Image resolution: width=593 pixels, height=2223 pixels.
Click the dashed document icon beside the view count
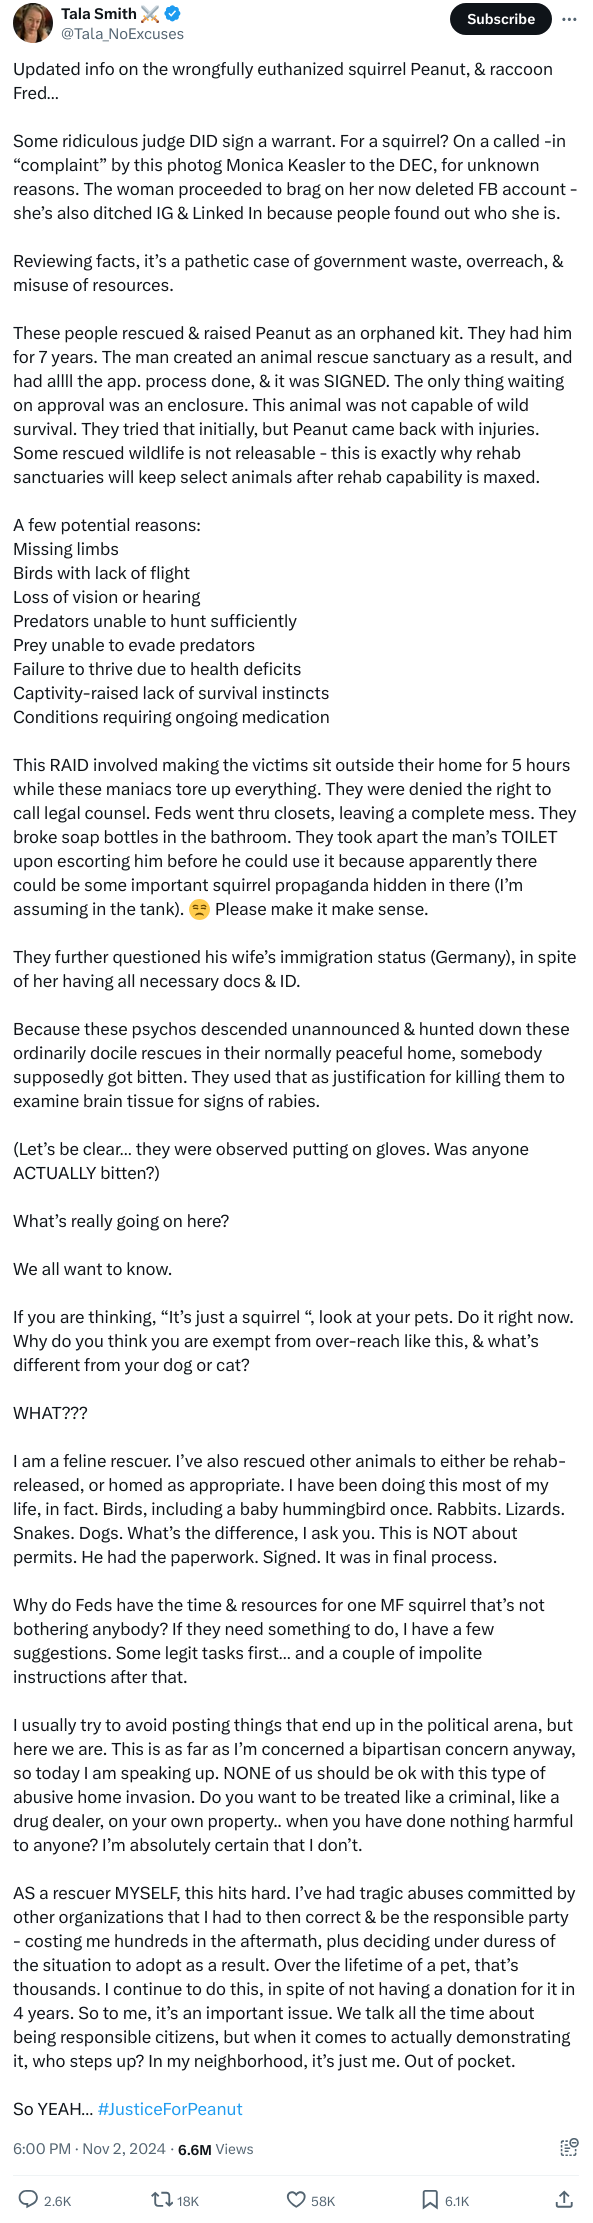pyautogui.click(x=569, y=2148)
